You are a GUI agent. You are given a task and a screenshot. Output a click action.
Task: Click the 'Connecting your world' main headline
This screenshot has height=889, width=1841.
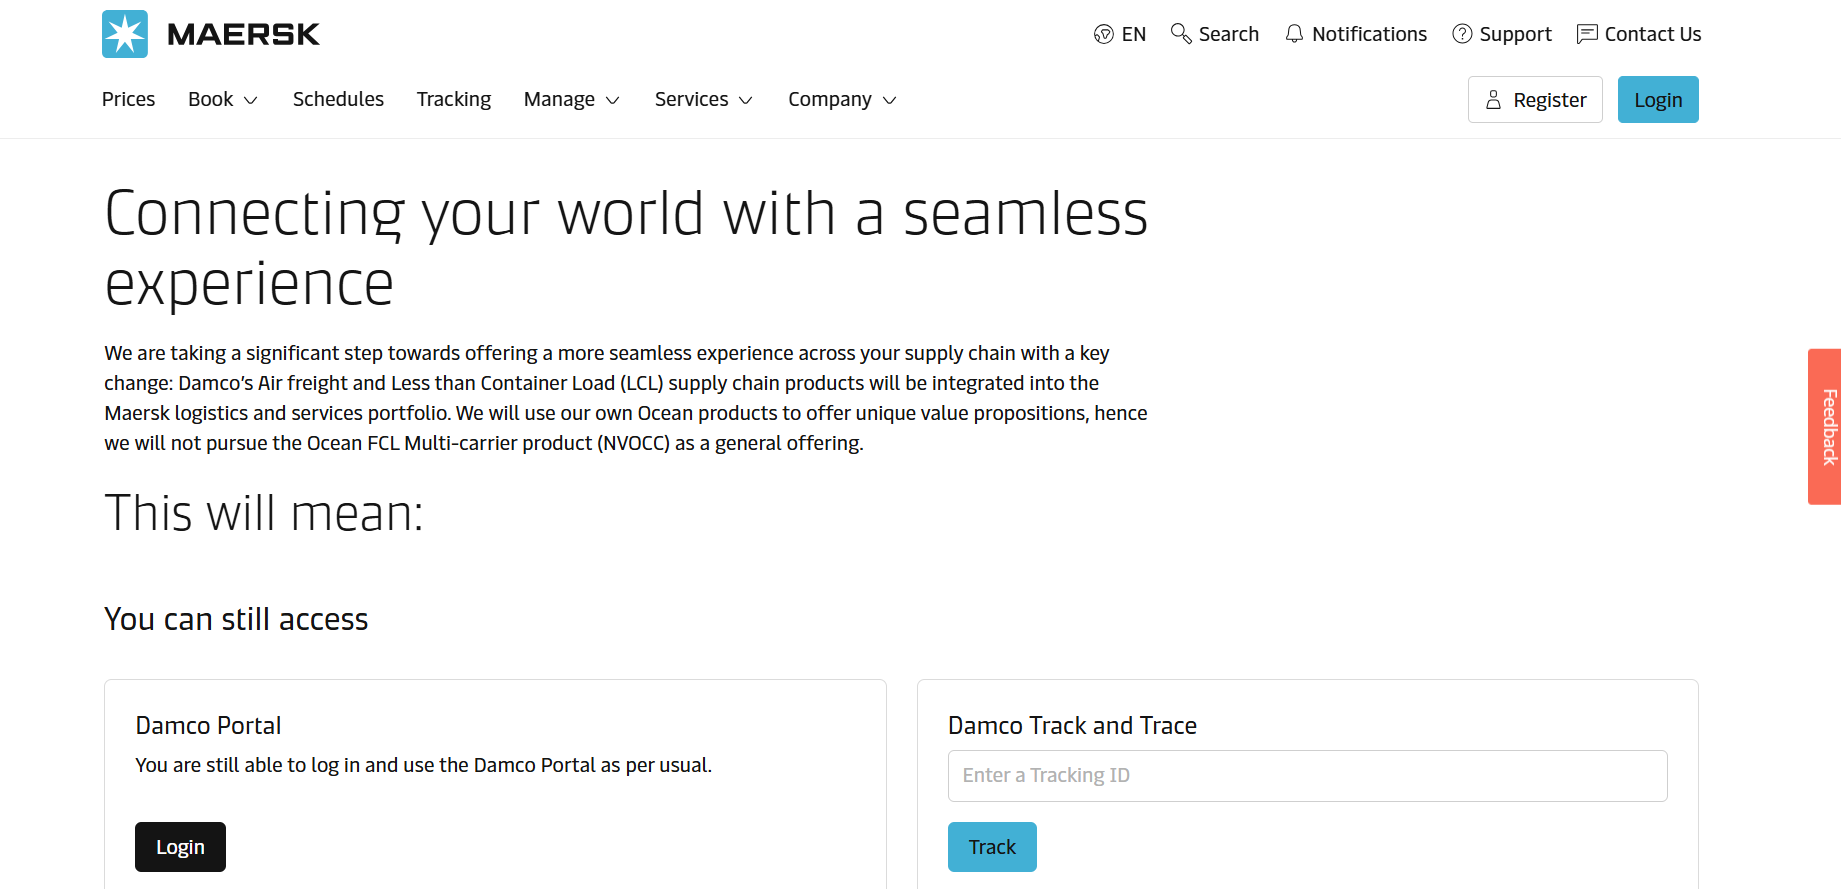tap(626, 248)
